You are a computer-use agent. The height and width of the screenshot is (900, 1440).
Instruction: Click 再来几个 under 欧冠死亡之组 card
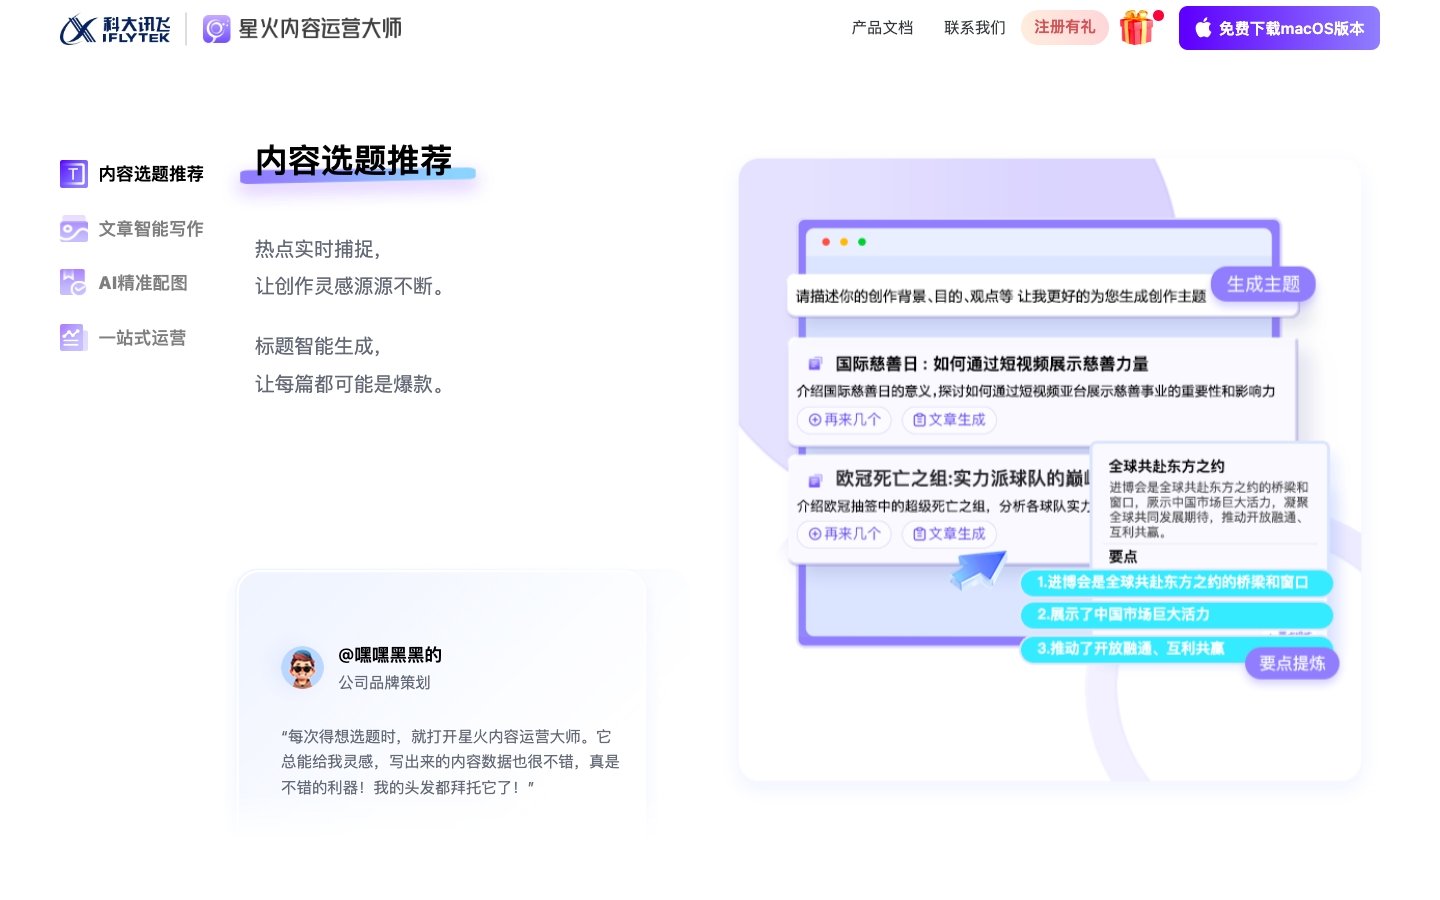tap(845, 534)
